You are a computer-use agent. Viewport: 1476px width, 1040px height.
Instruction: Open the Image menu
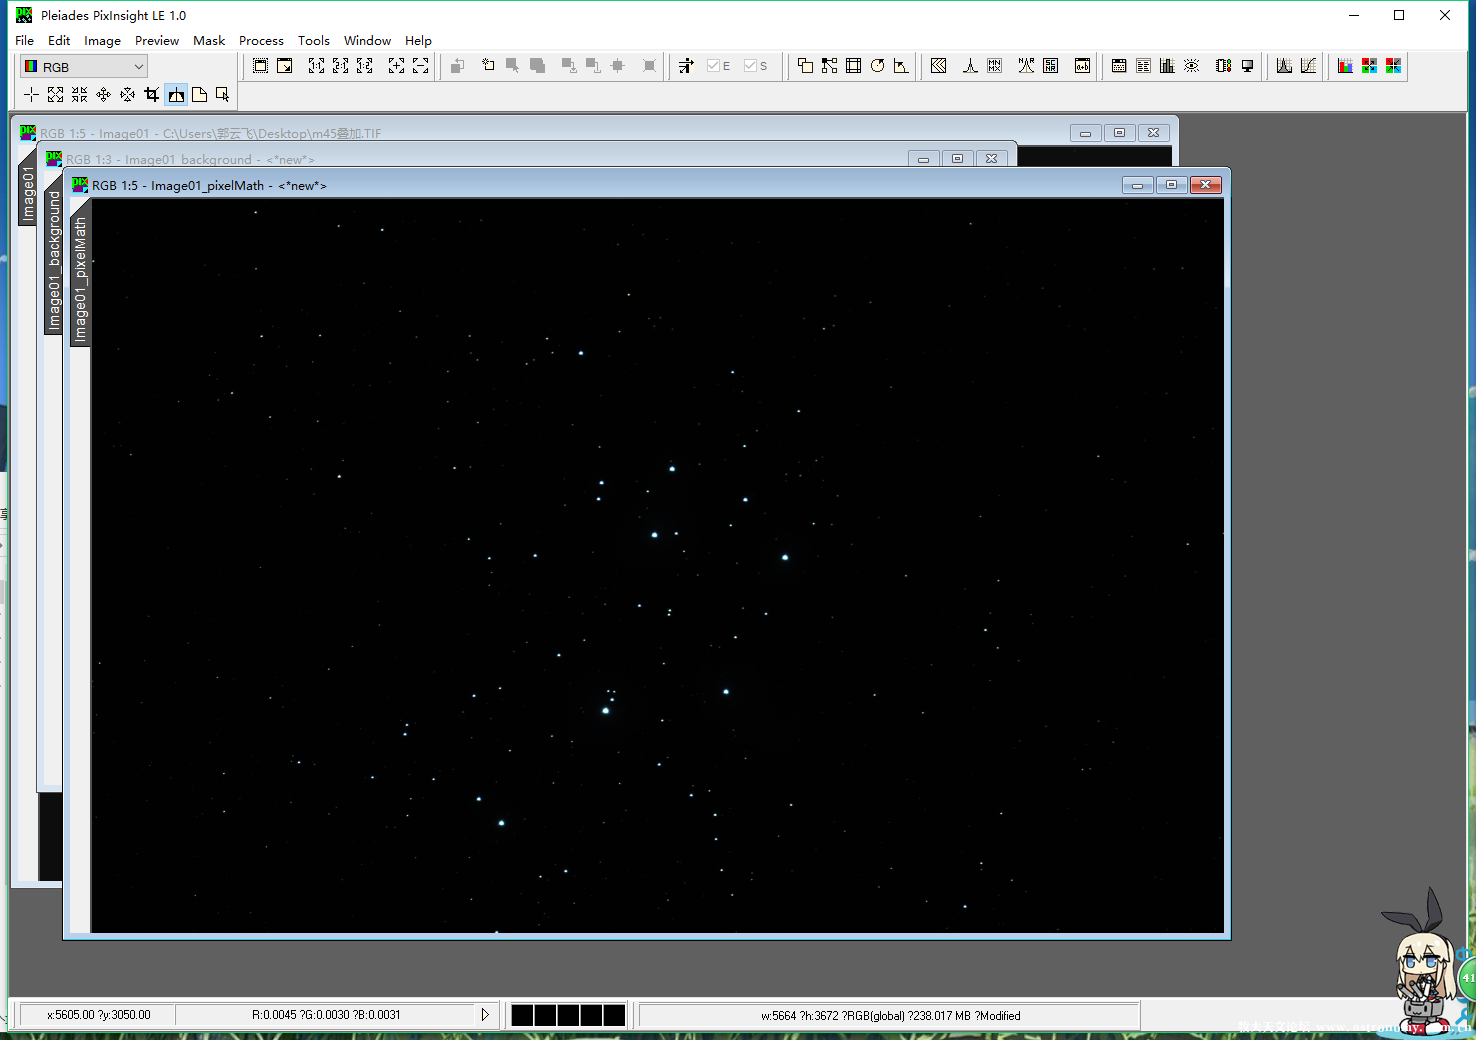pos(102,41)
